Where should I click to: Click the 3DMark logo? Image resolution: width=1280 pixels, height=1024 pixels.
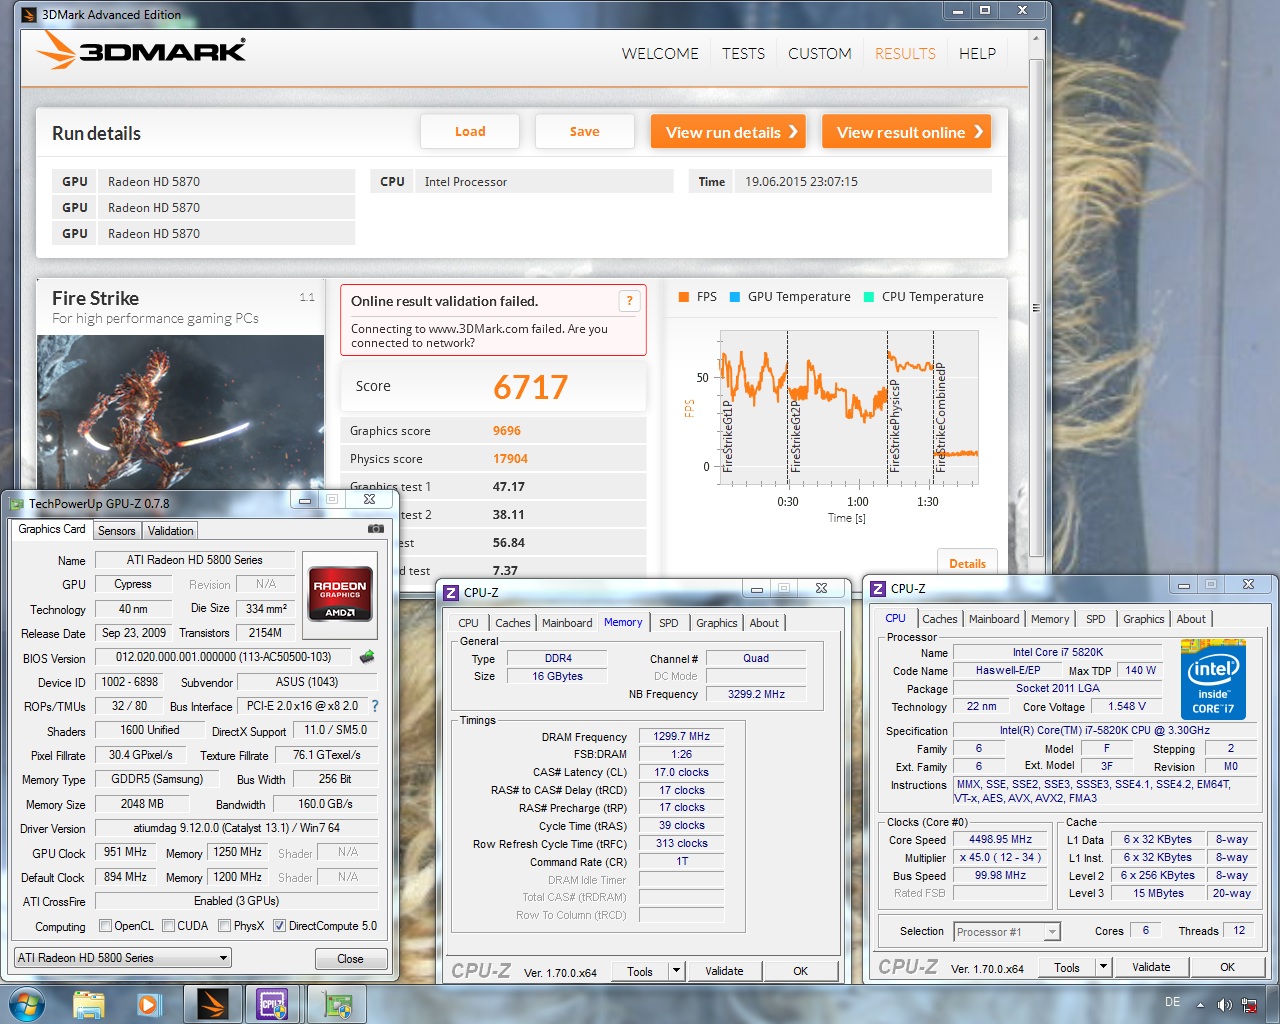141,50
